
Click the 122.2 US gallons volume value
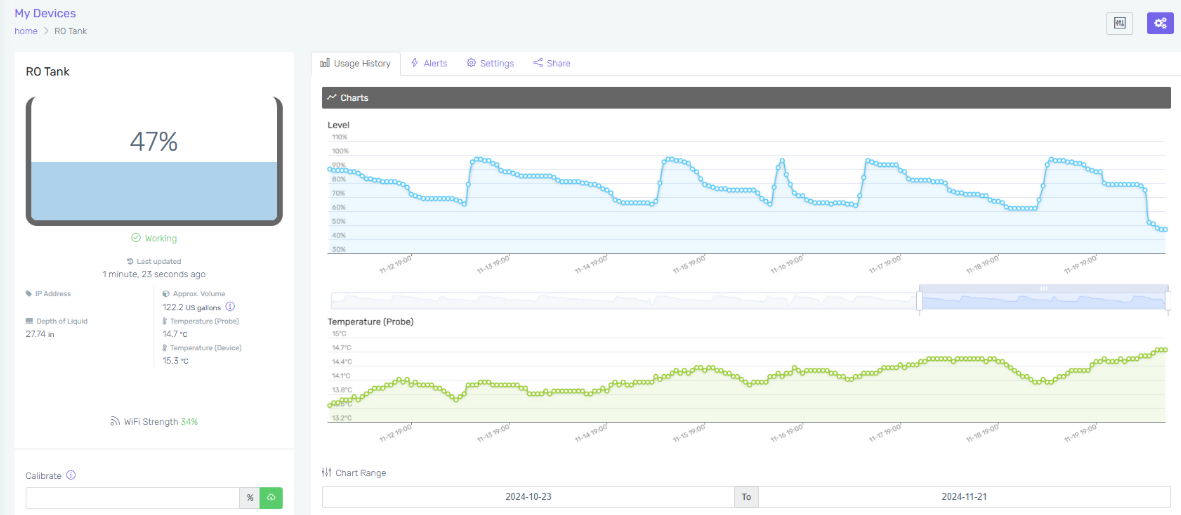(x=193, y=306)
